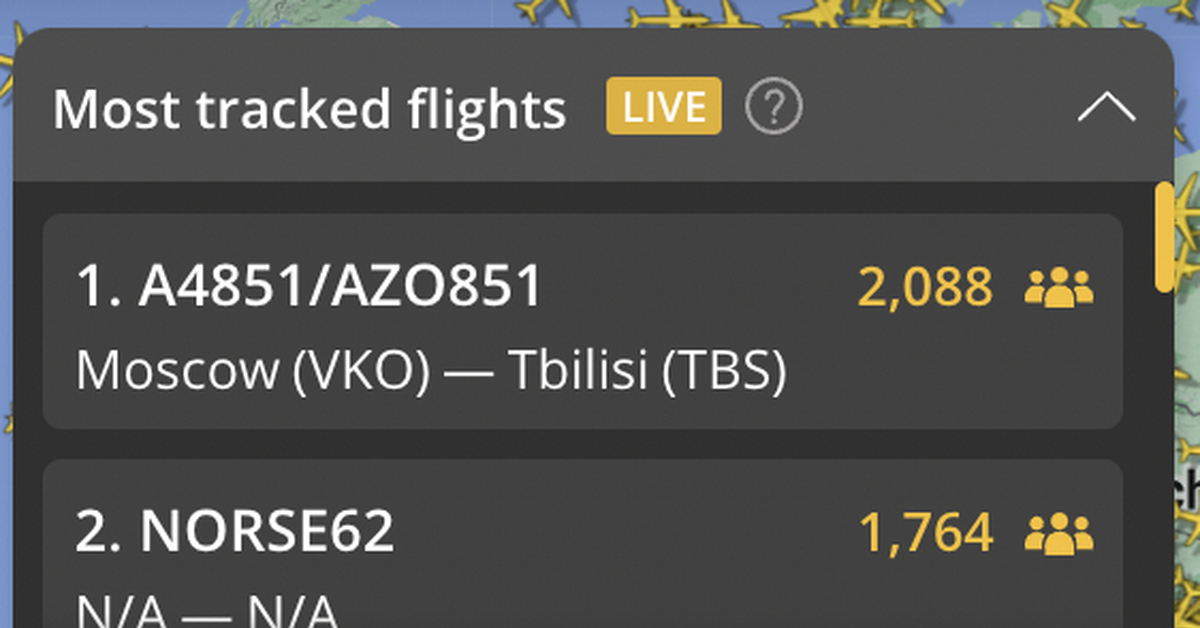Click viewers icon beside 2,088
This screenshot has width=1200, height=628.
[x=1059, y=287]
